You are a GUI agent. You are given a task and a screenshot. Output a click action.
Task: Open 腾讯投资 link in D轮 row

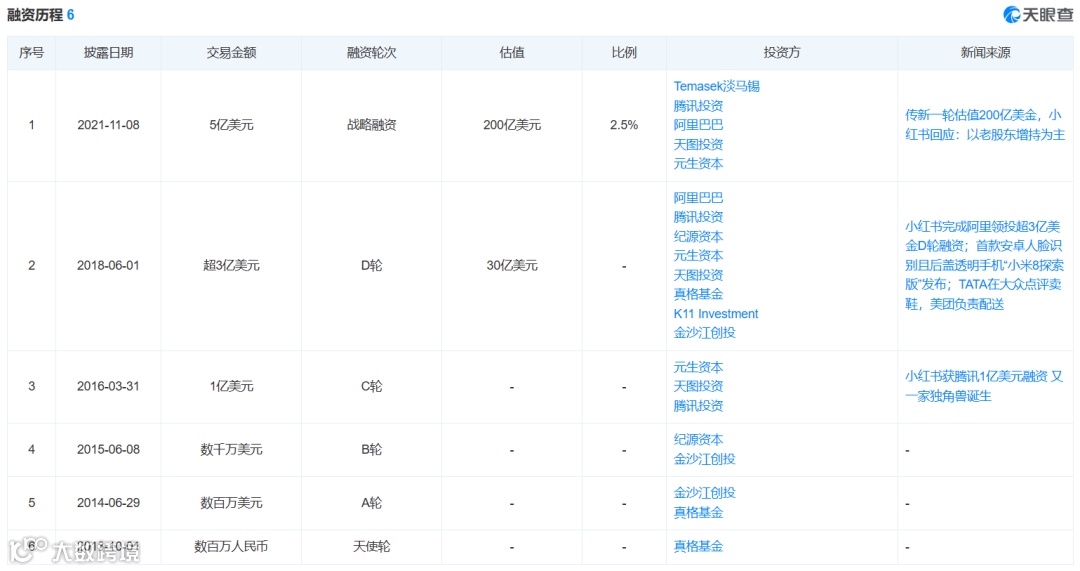click(698, 217)
